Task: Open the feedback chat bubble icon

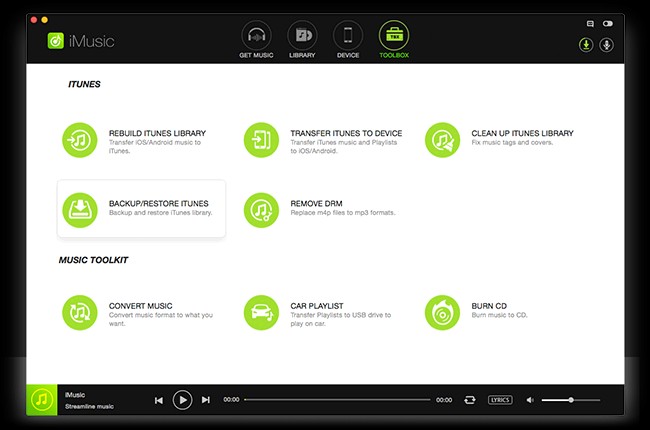Action: pyautogui.click(x=590, y=24)
